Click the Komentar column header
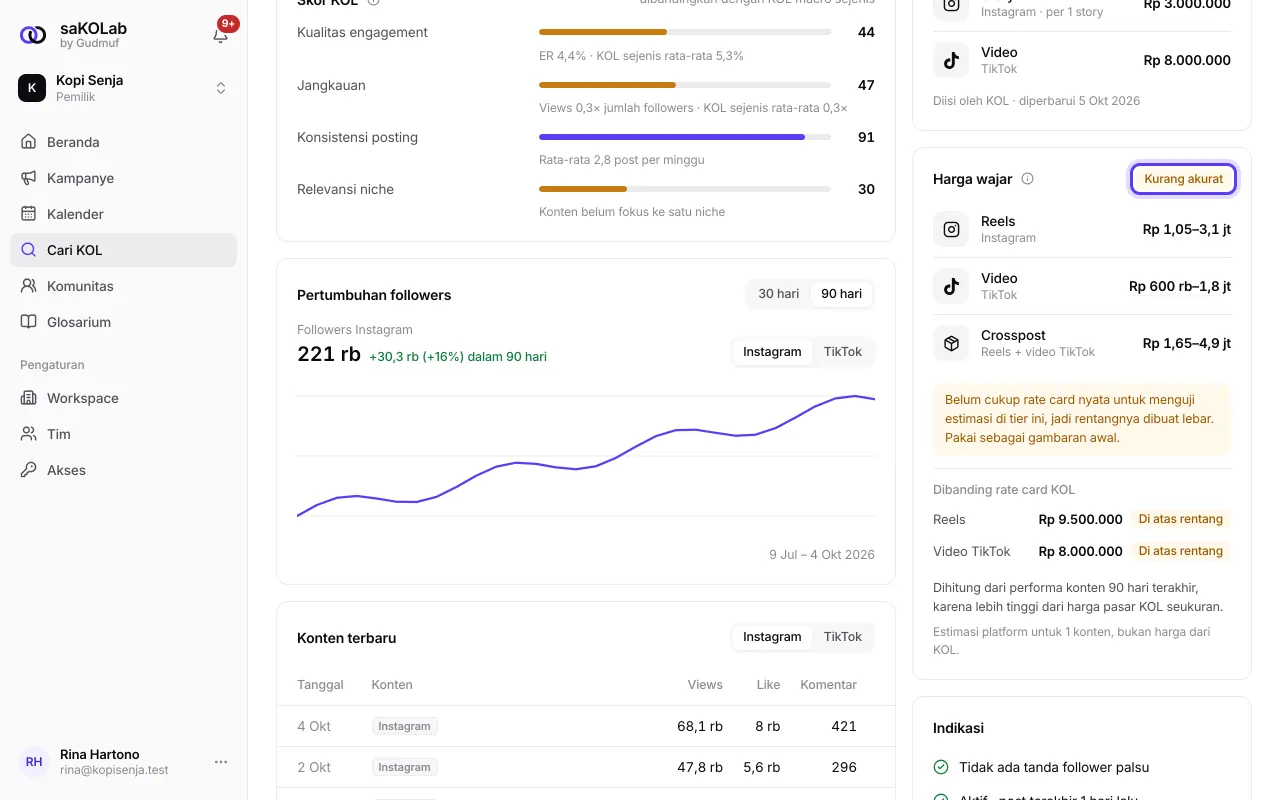The height and width of the screenshot is (800, 1280). tap(829, 685)
